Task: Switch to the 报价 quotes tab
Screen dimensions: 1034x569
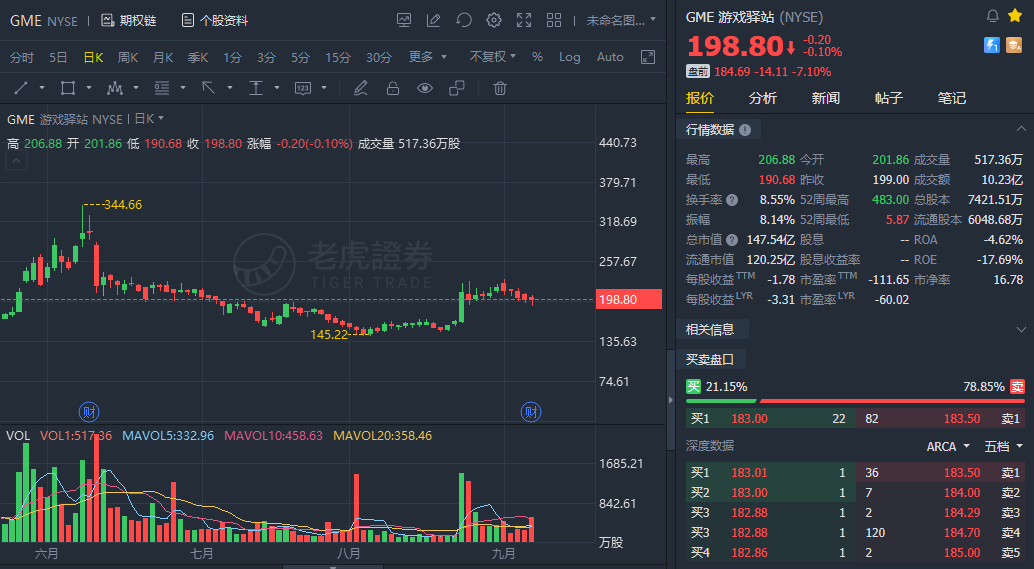Action: point(700,98)
